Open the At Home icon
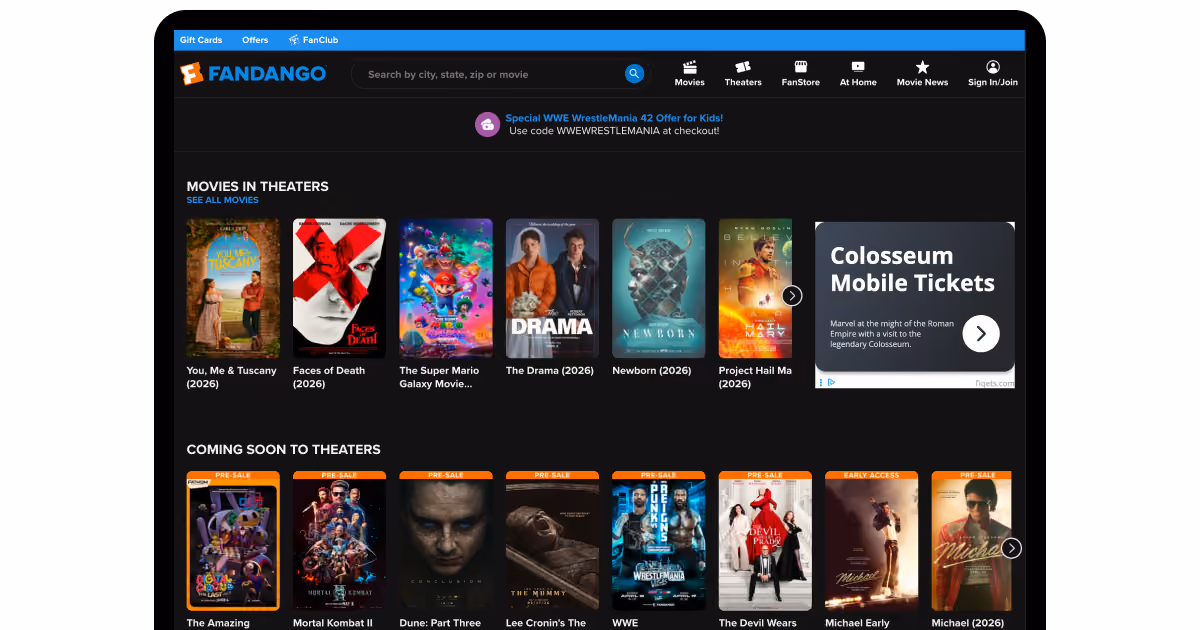 (x=858, y=67)
